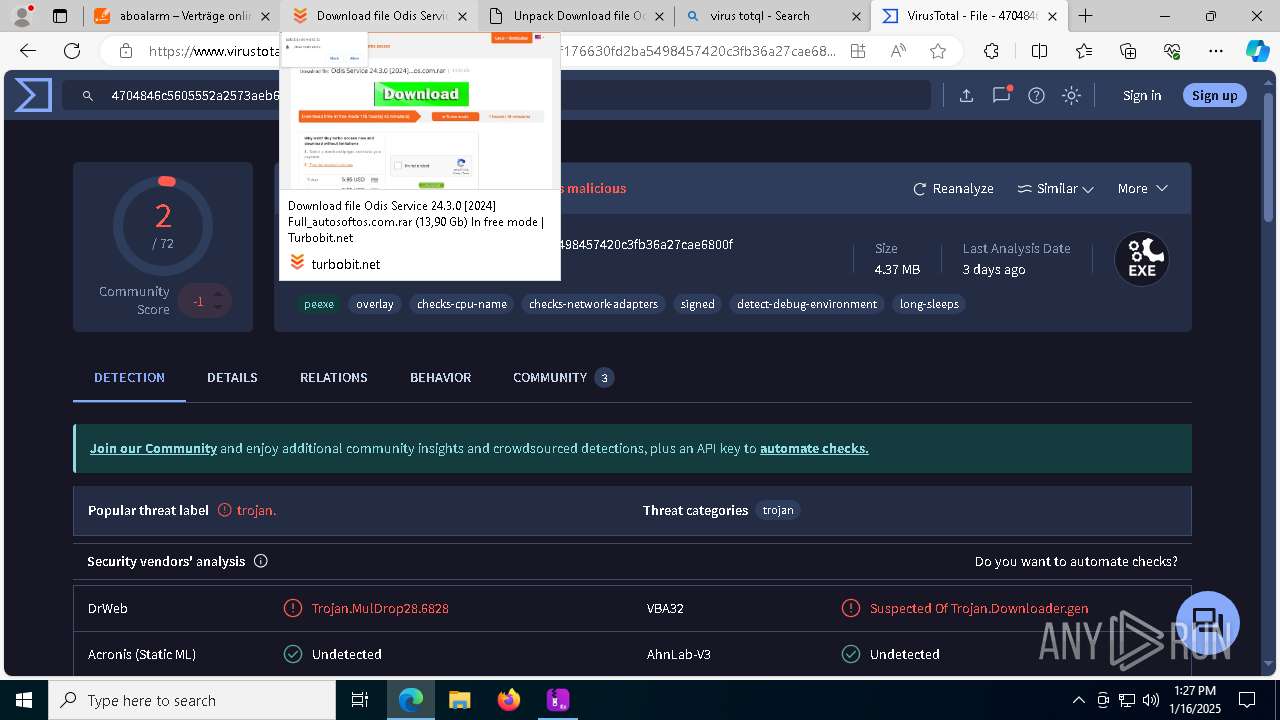Downvote the community score arrow
The width and height of the screenshot is (1280, 720).
(x=217, y=308)
